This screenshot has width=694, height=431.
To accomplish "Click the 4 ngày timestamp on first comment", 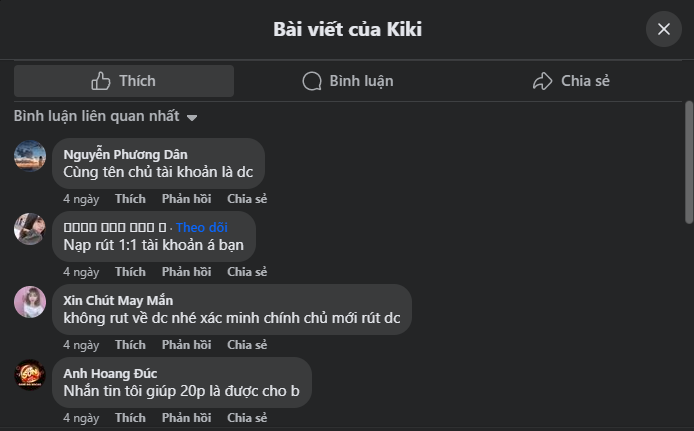I will tap(81, 199).
